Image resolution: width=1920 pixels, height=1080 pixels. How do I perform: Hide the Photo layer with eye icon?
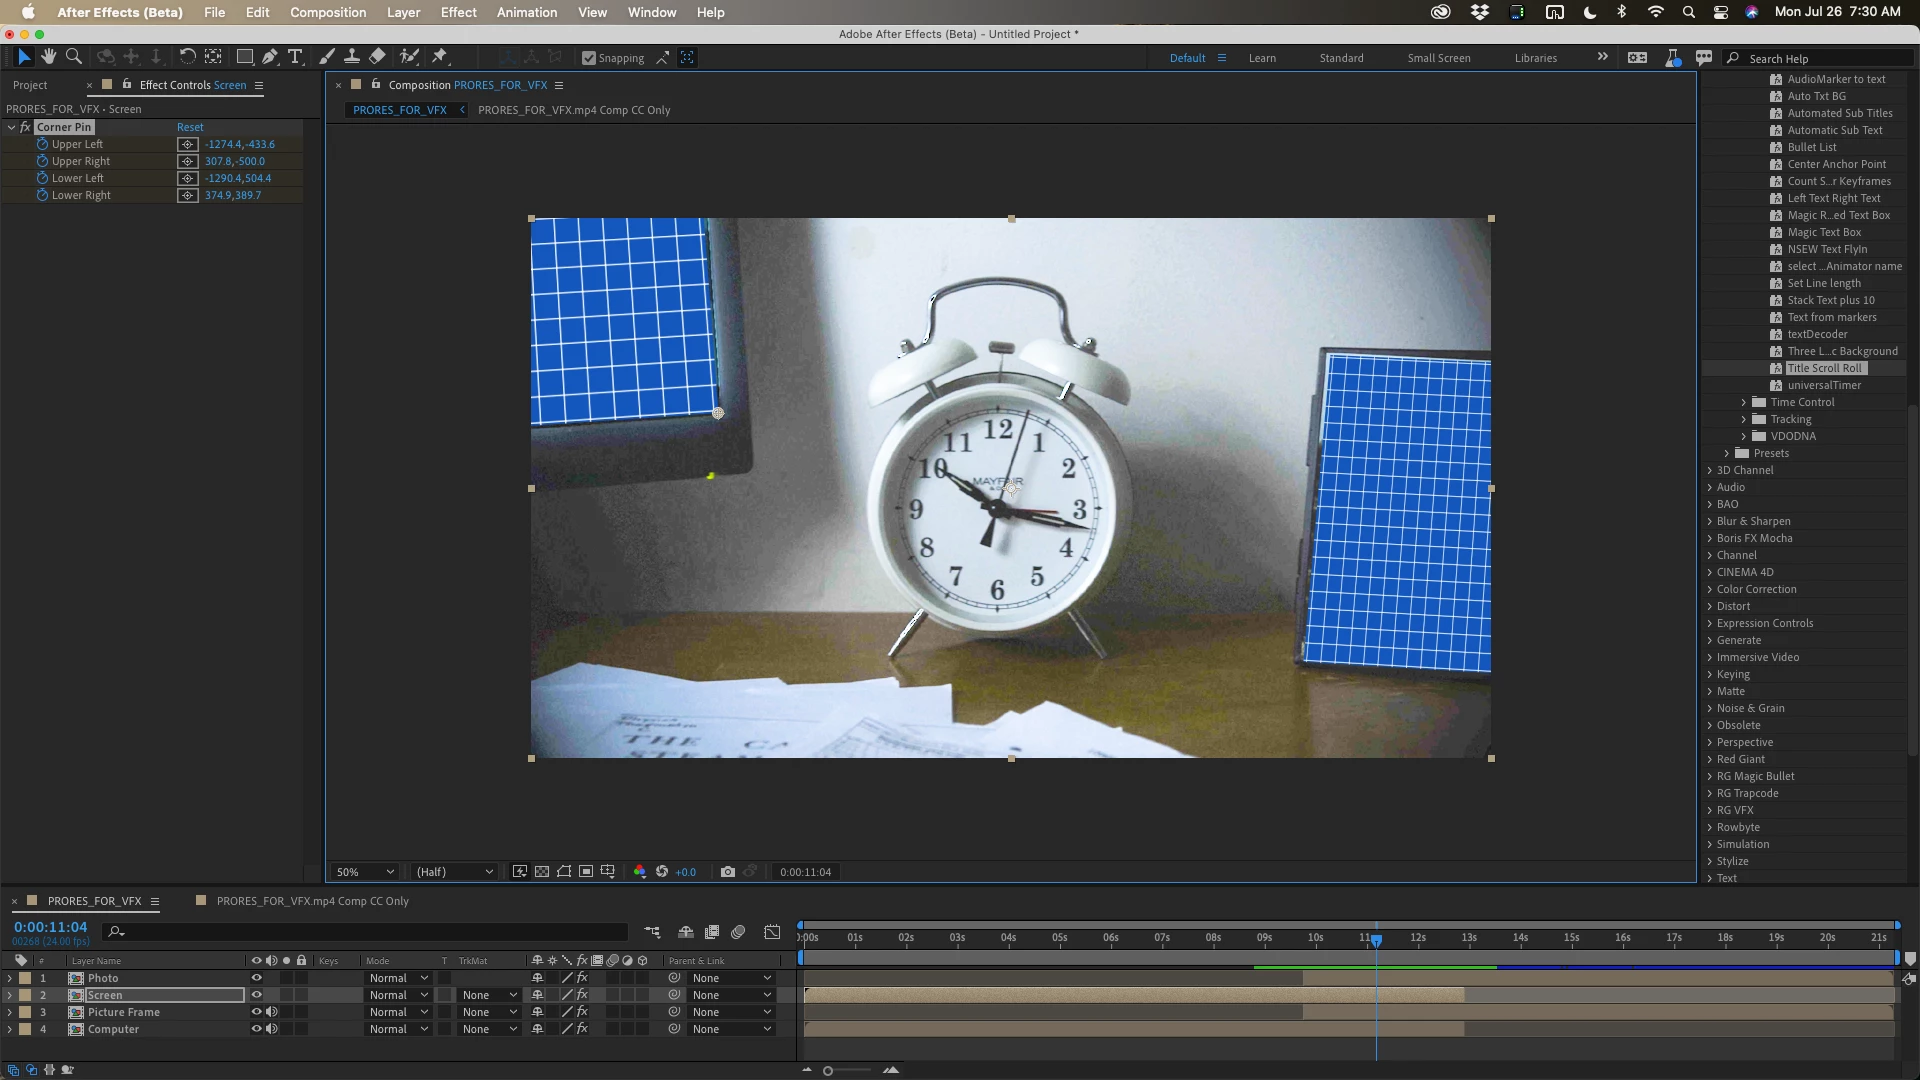click(256, 978)
